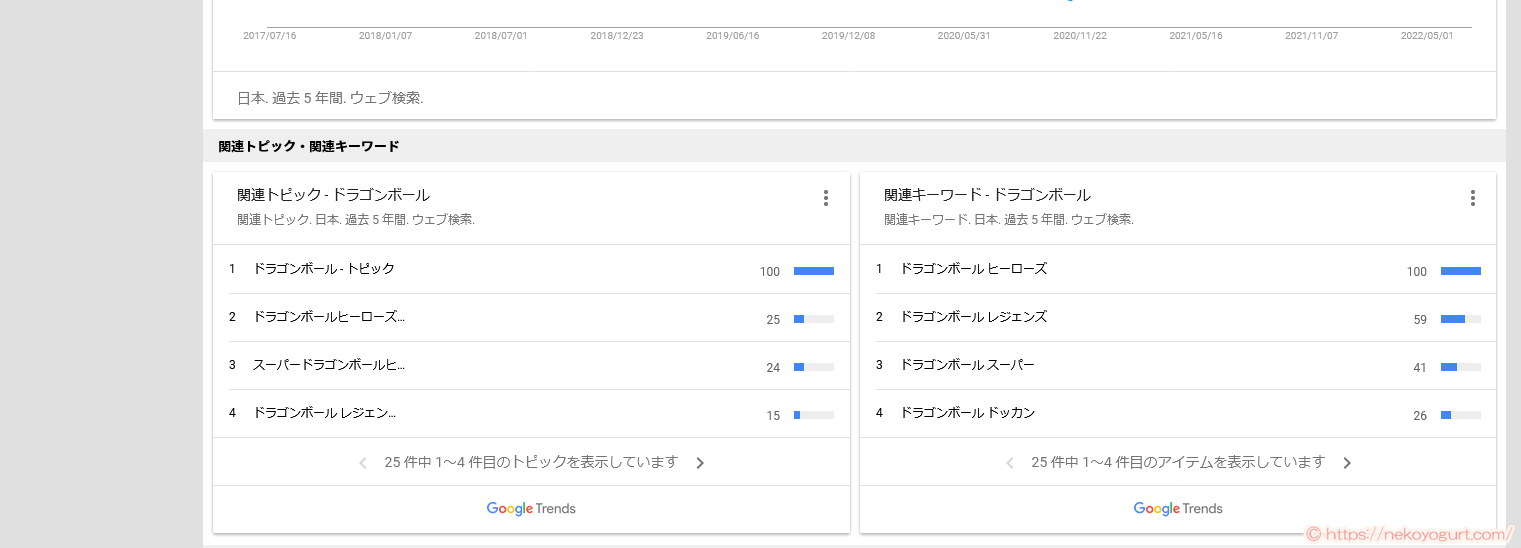Go to previous page of related topics

pos(363,463)
